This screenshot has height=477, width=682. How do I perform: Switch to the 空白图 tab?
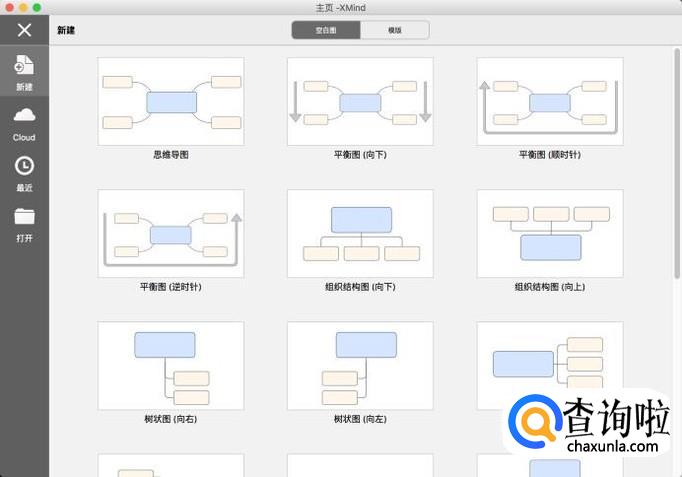coord(326,30)
